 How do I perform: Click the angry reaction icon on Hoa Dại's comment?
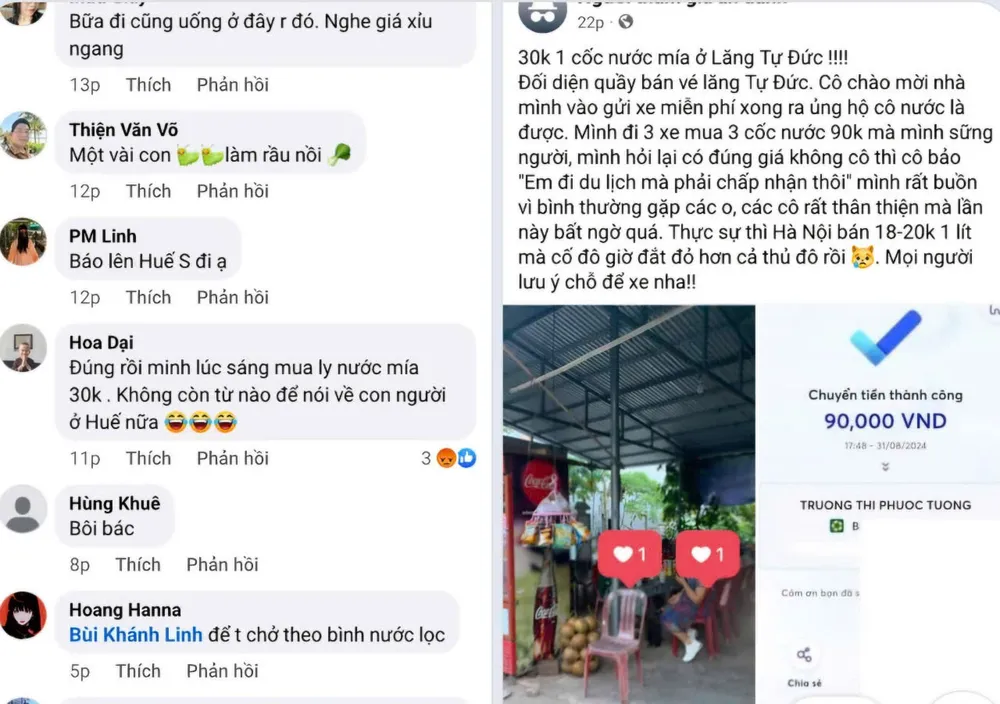click(446, 458)
